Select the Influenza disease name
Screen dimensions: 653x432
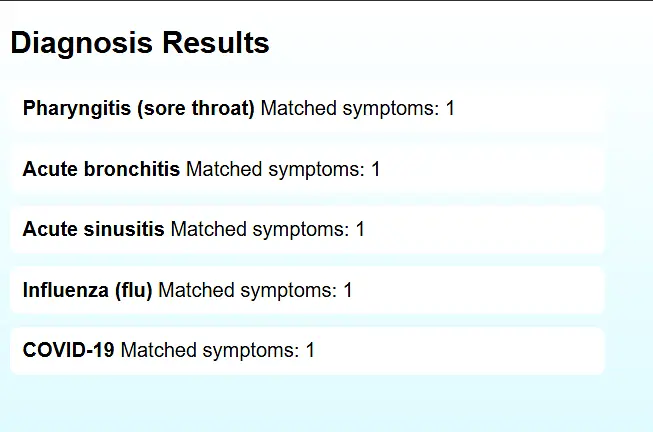pos(60,291)
